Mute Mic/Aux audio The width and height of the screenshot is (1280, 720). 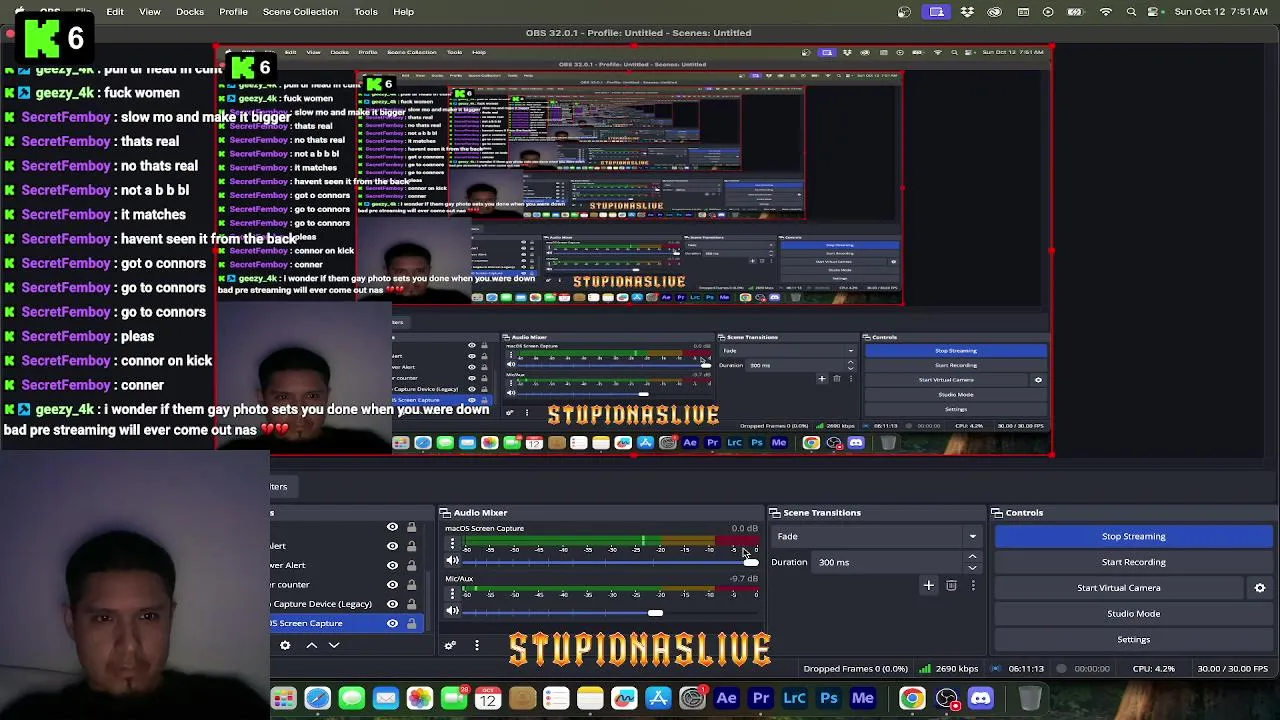click(x=452, y=611)
